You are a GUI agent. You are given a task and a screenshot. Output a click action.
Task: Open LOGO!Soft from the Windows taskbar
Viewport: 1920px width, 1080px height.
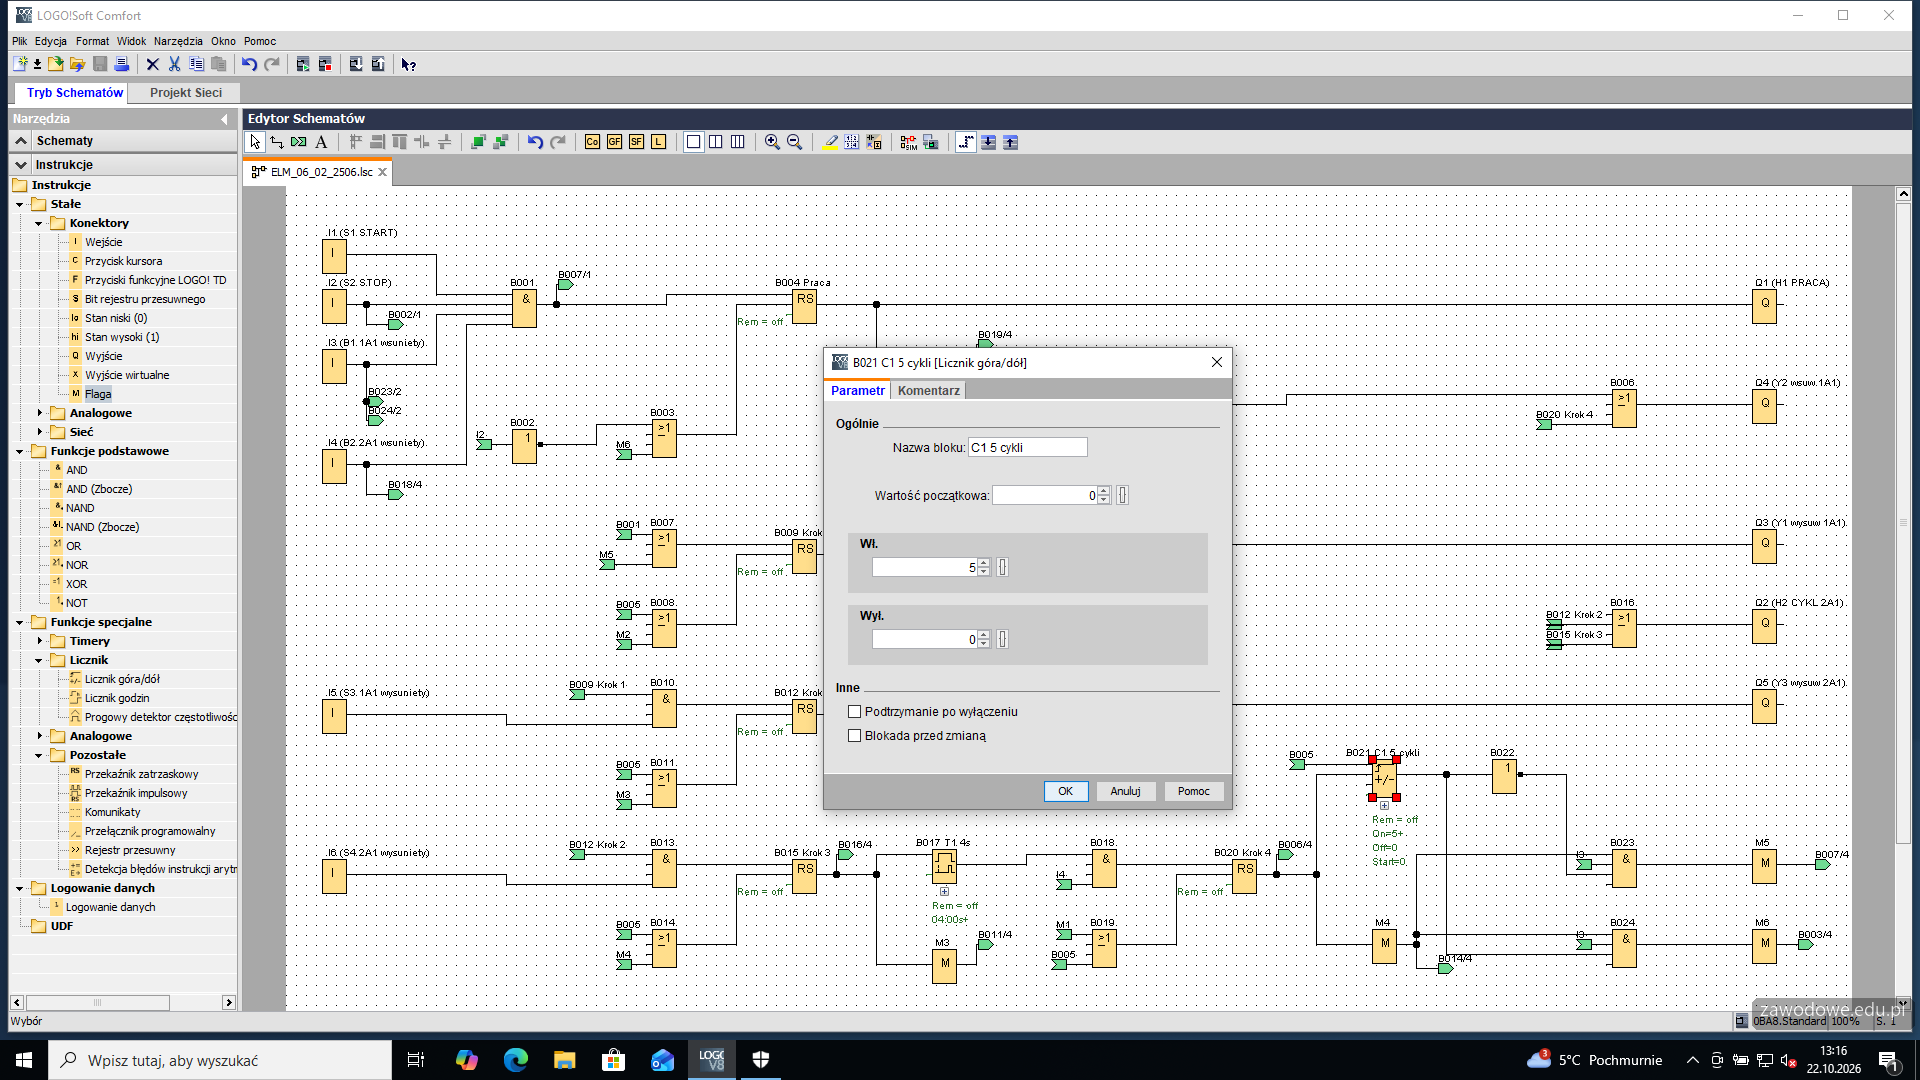[x=712, y=1060]
